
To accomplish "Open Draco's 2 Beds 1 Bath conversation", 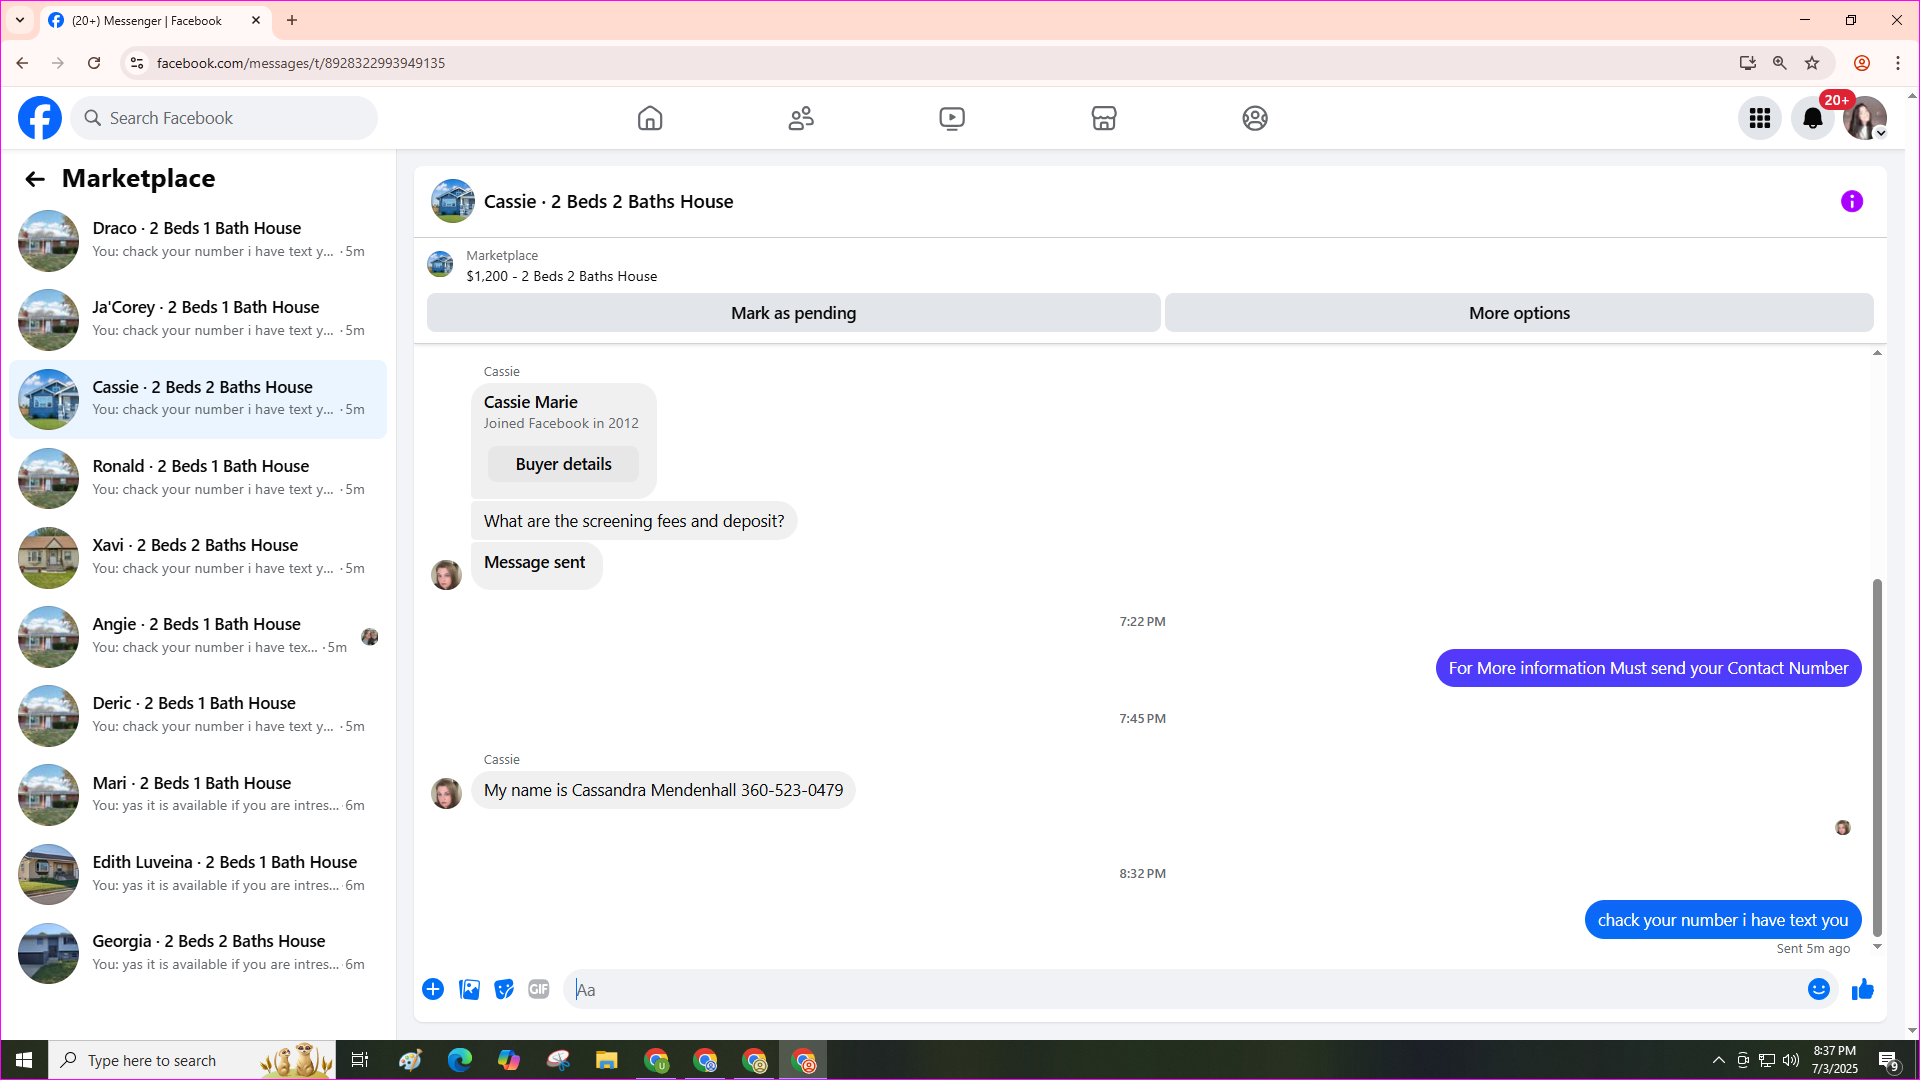I will click(x=198, y=240).
